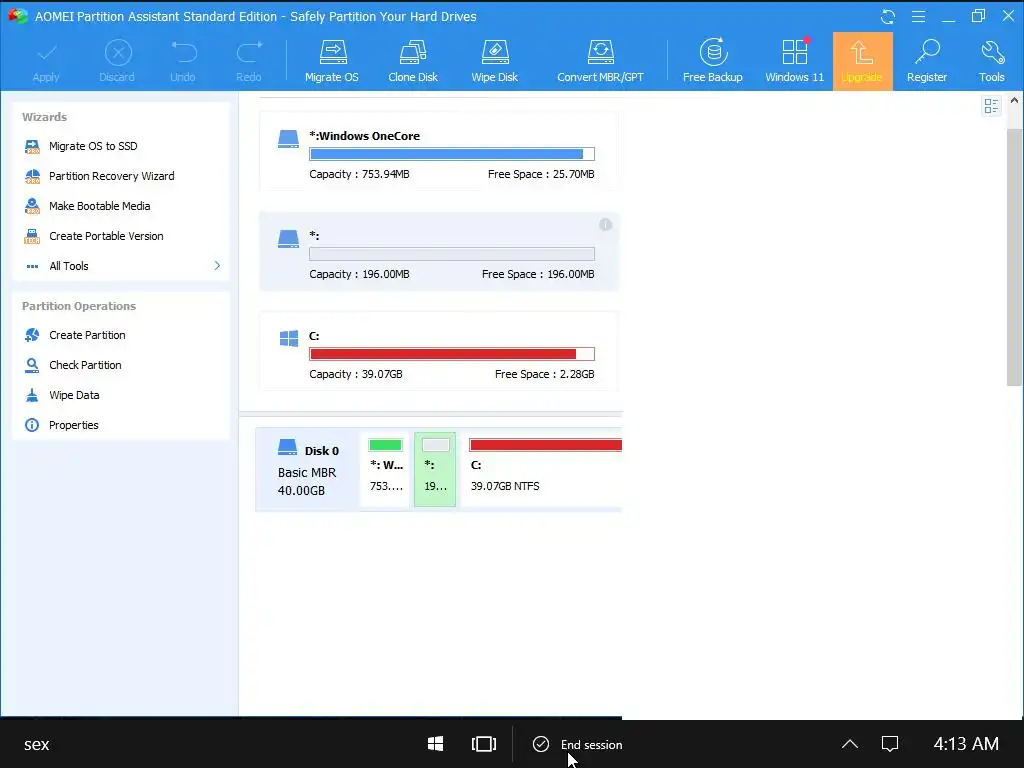This screenshot has height=768, width=1024.
Task: Click the Create Portable Version icon
Action: pos(32,236)
